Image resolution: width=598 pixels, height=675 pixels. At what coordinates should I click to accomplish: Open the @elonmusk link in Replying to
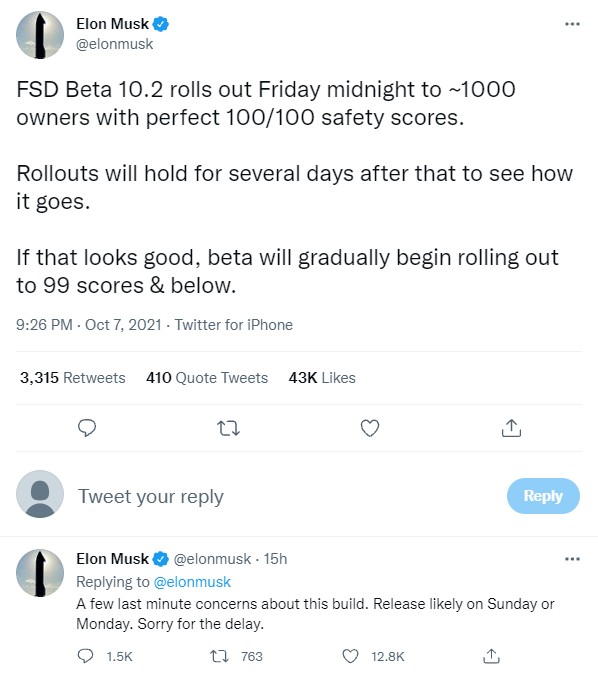[x=192, y=582]
